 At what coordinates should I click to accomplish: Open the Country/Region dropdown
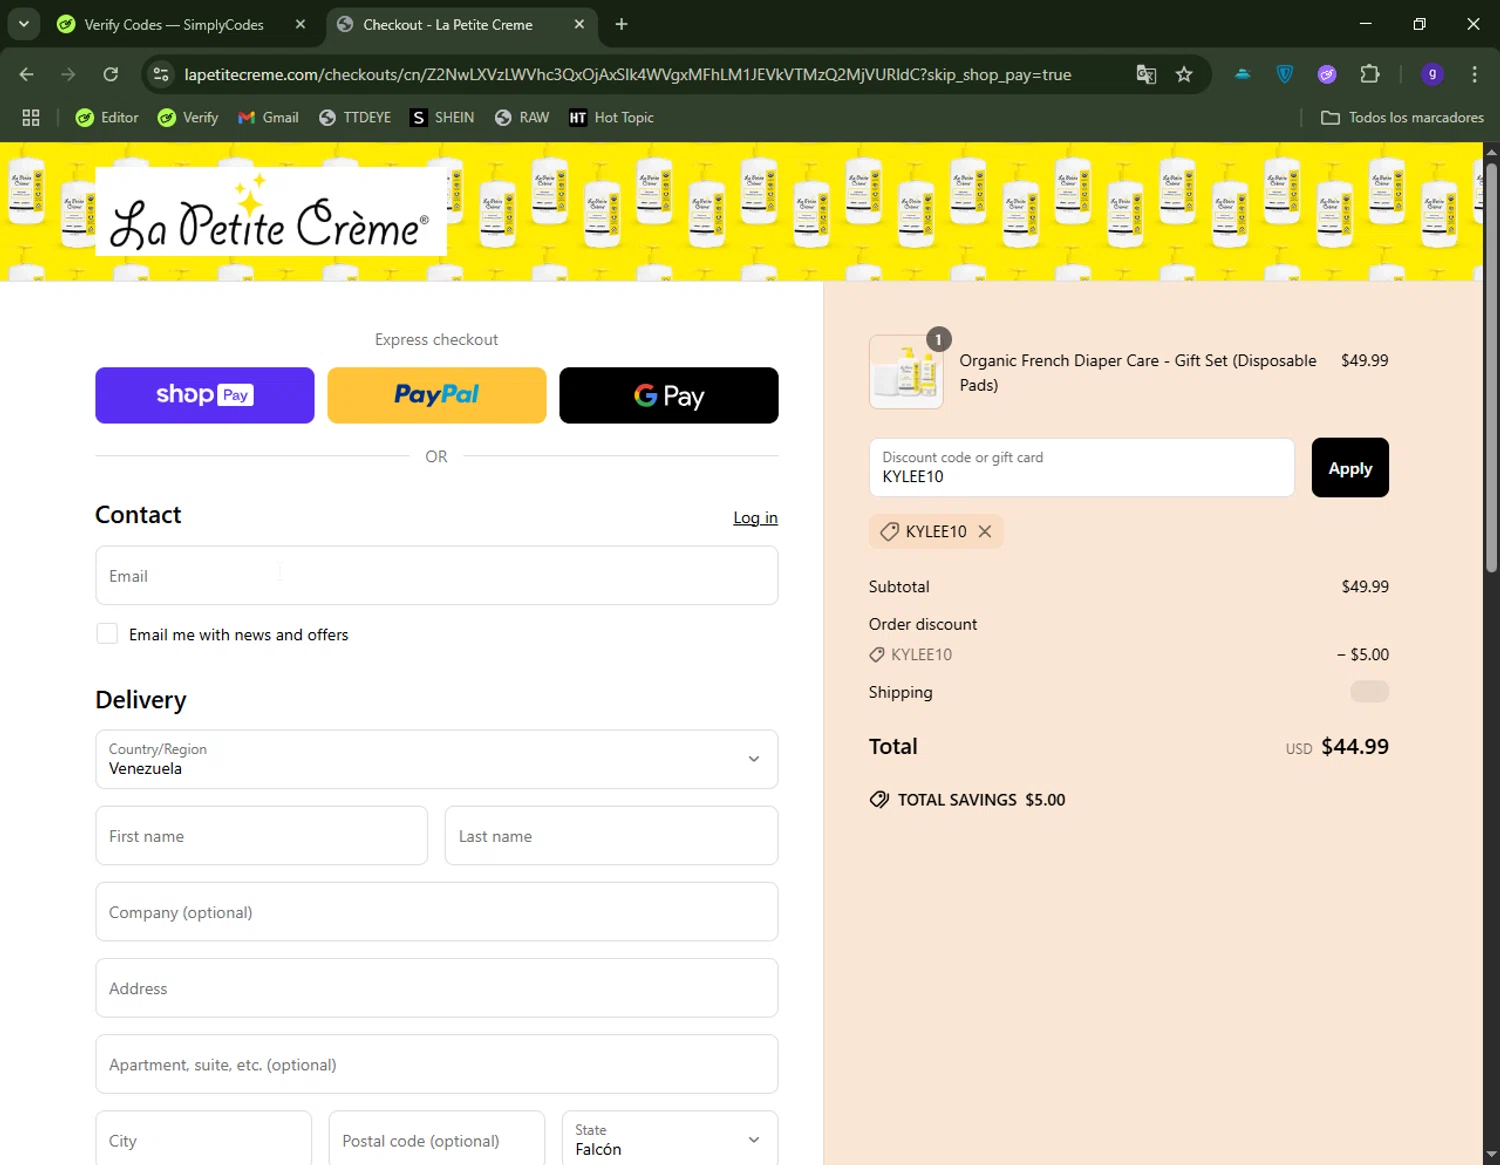pos(437,759)
